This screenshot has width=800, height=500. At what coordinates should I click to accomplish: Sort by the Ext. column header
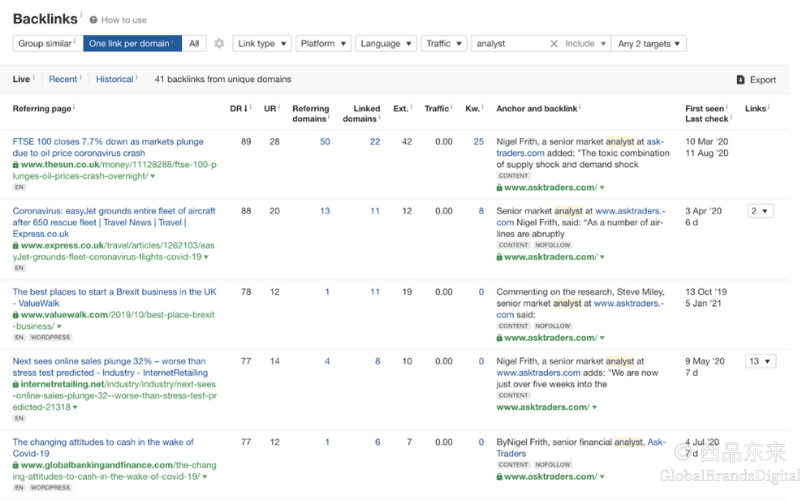tap(401, 108)
